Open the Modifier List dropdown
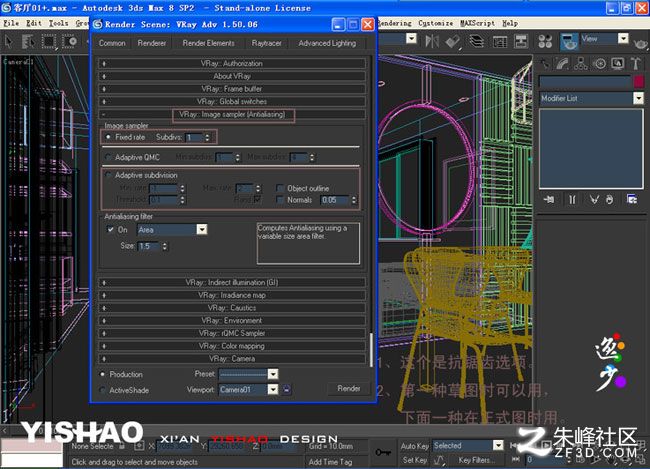 tap(638, 98)
